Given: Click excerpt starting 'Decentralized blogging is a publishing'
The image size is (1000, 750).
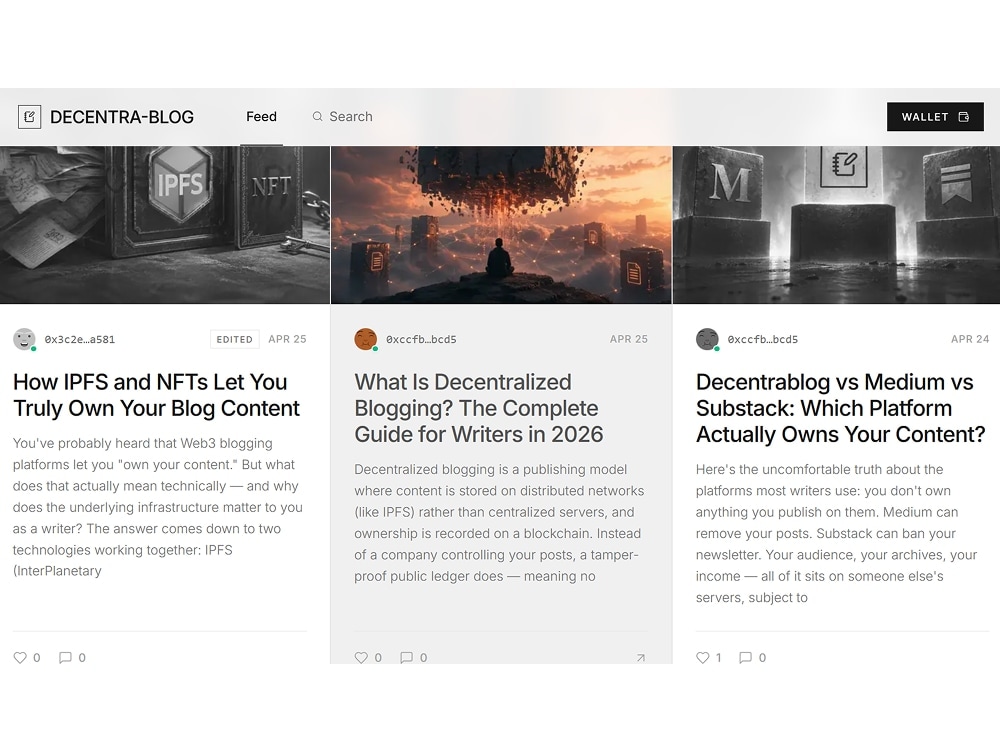Looking at the screenshot, I should click(x=499, y=523).
